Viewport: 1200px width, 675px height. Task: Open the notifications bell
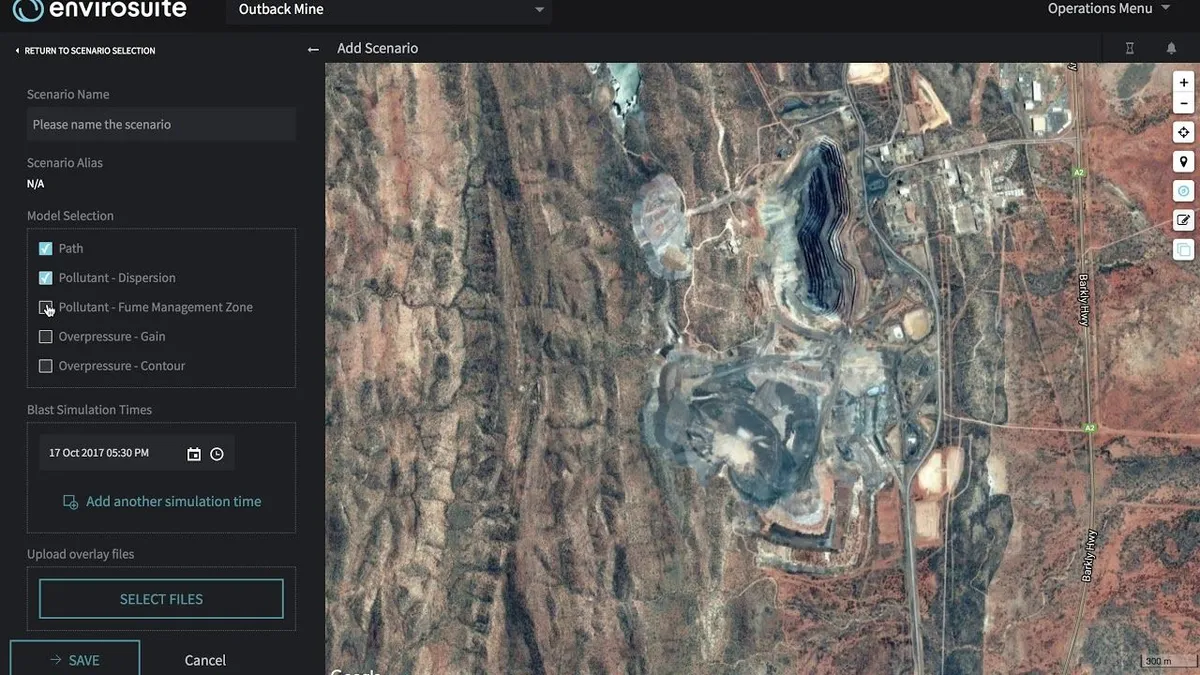[1171, 48]
